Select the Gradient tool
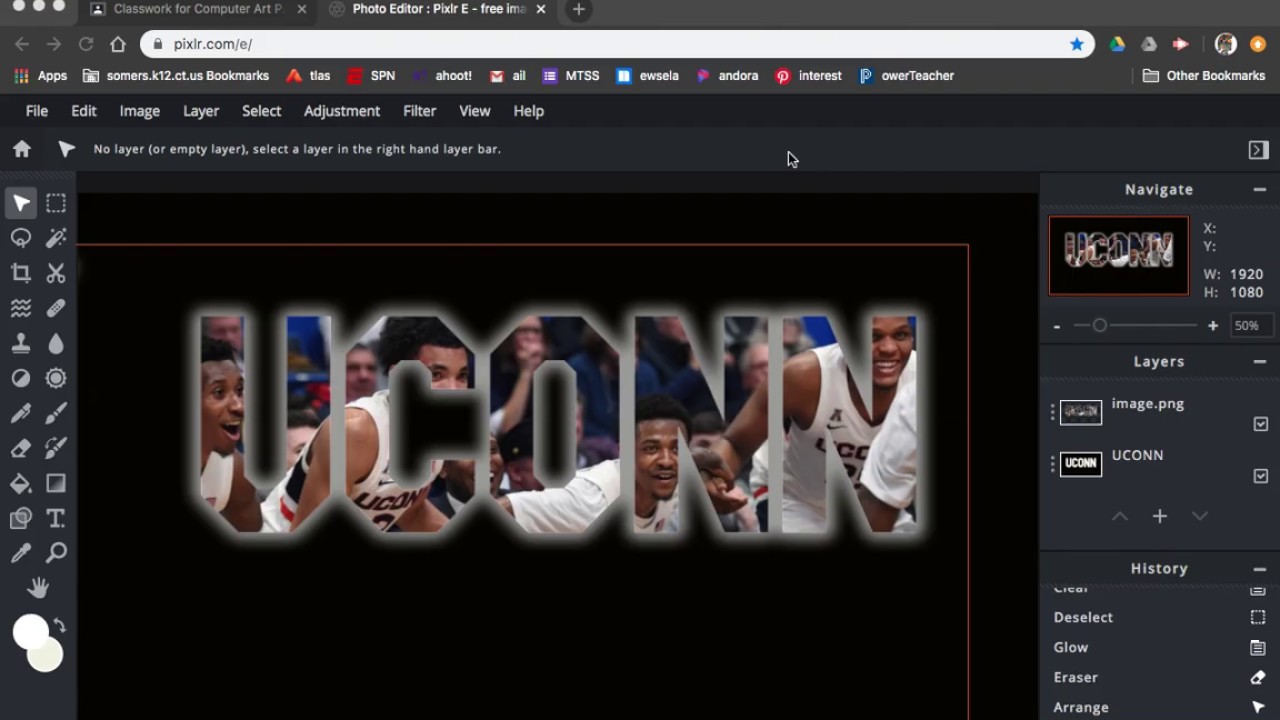This screenshot has height=720, width=1280. [56, 484]
